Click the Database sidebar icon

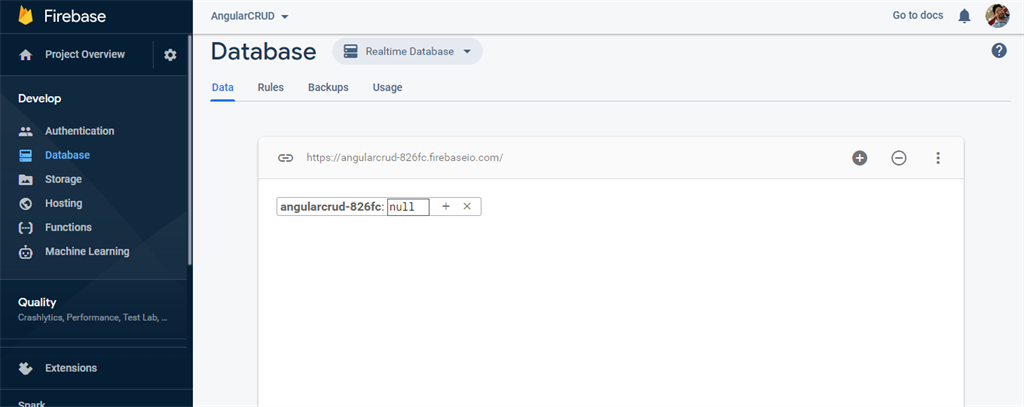[x=25, y=155]
